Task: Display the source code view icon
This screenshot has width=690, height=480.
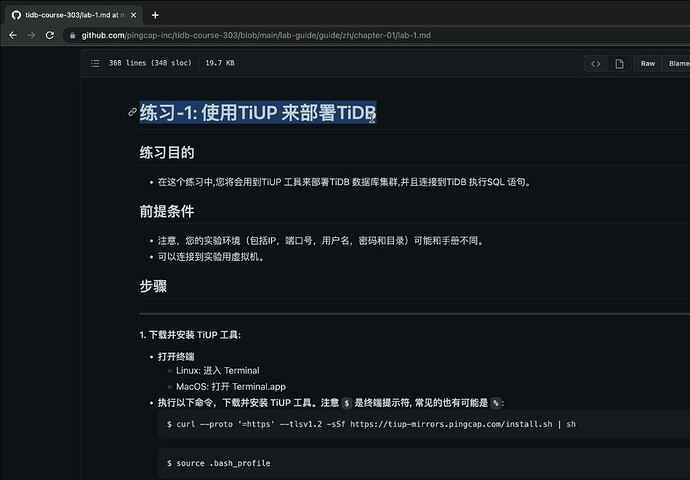Action: point(595,64)
